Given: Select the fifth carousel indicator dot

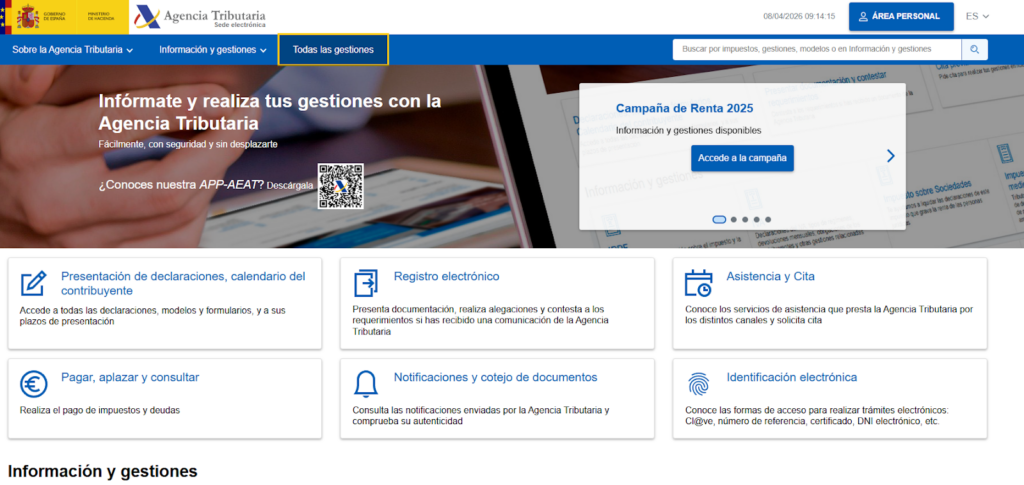Looking at the screenshot, I should pos(768,220).
